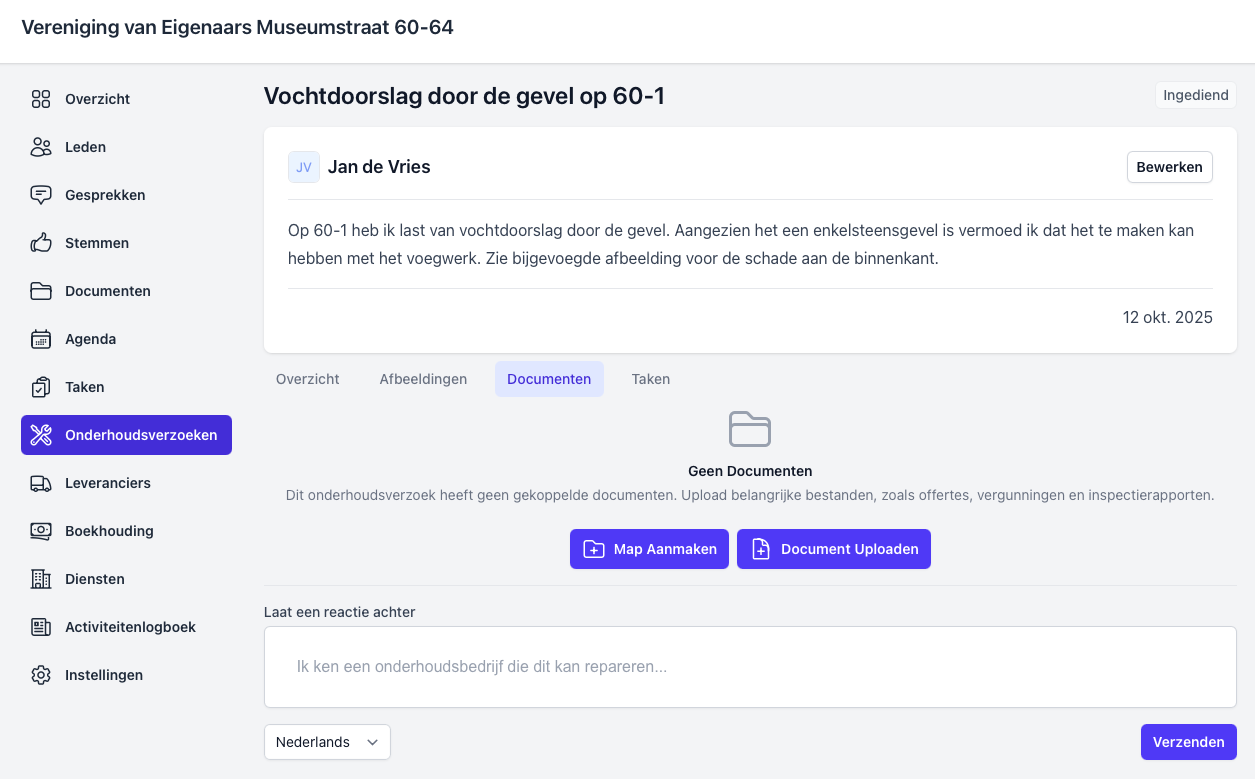Click the Document Uploaden button
The height and width of the screenshot is (779, 1255).
(x=833, y=549)
